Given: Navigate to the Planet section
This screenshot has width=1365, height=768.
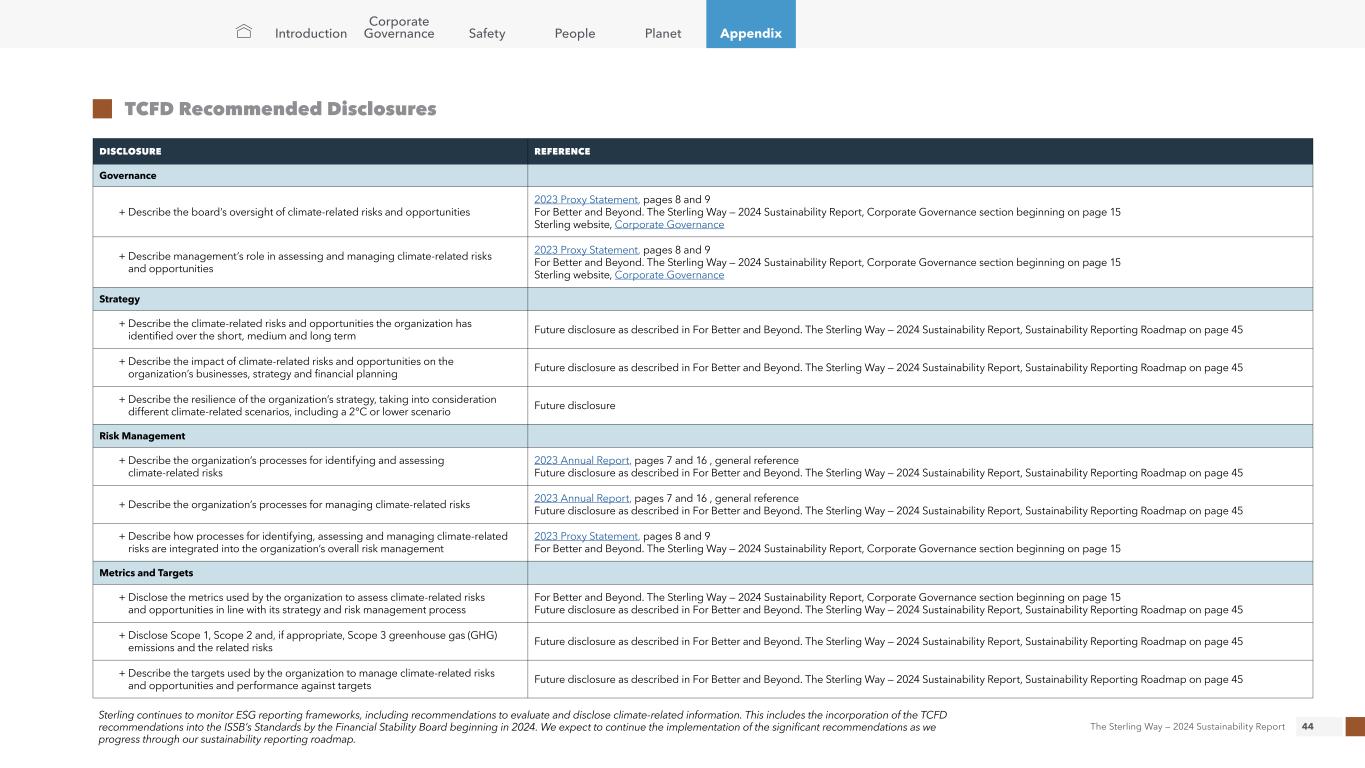Looking at the screenshot, I should pos(663,33).
